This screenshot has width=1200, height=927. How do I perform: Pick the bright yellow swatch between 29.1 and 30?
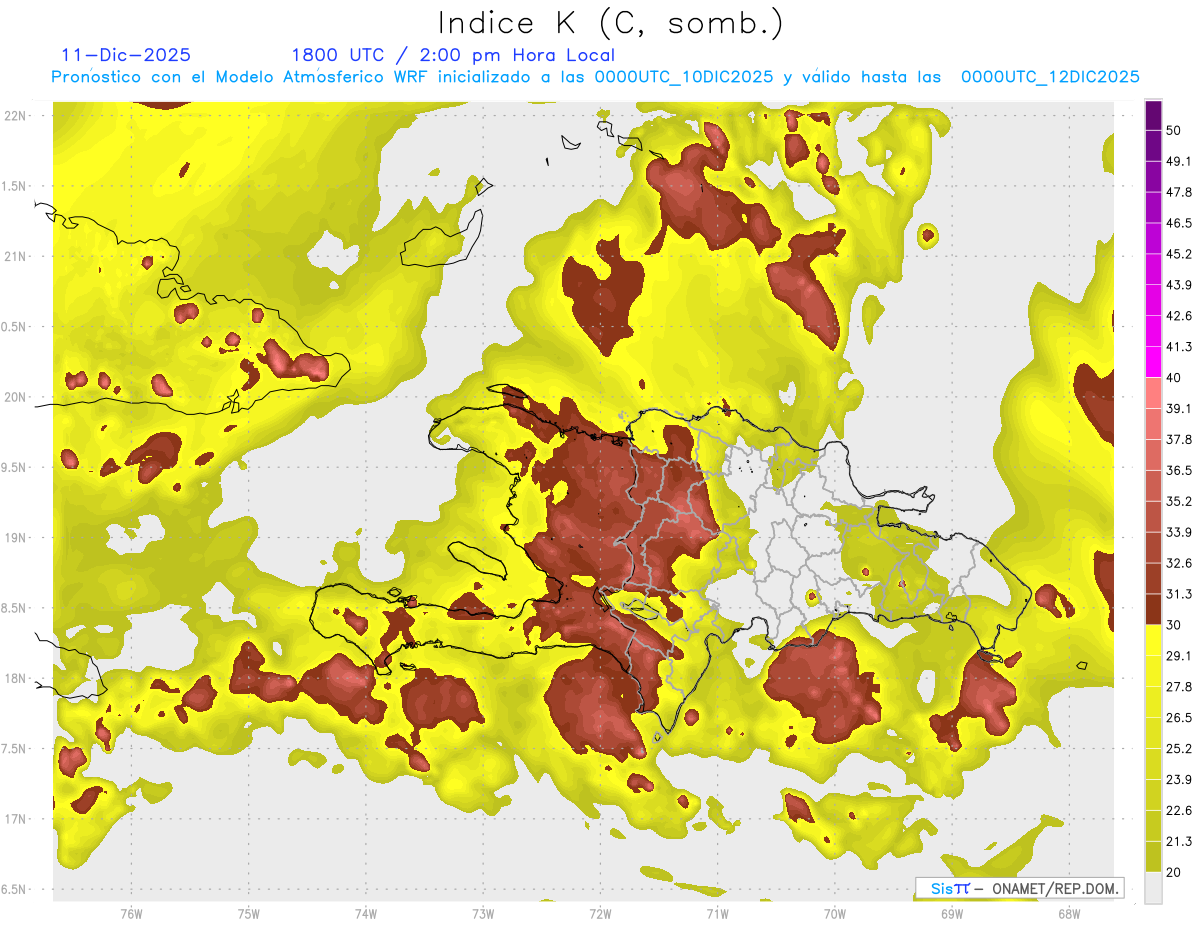(x=1153, y=640)
